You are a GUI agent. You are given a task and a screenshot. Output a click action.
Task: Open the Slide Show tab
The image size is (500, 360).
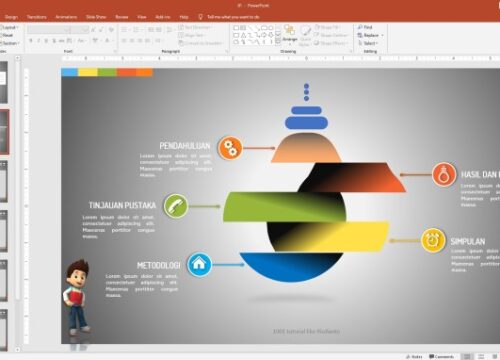[96, 17]
